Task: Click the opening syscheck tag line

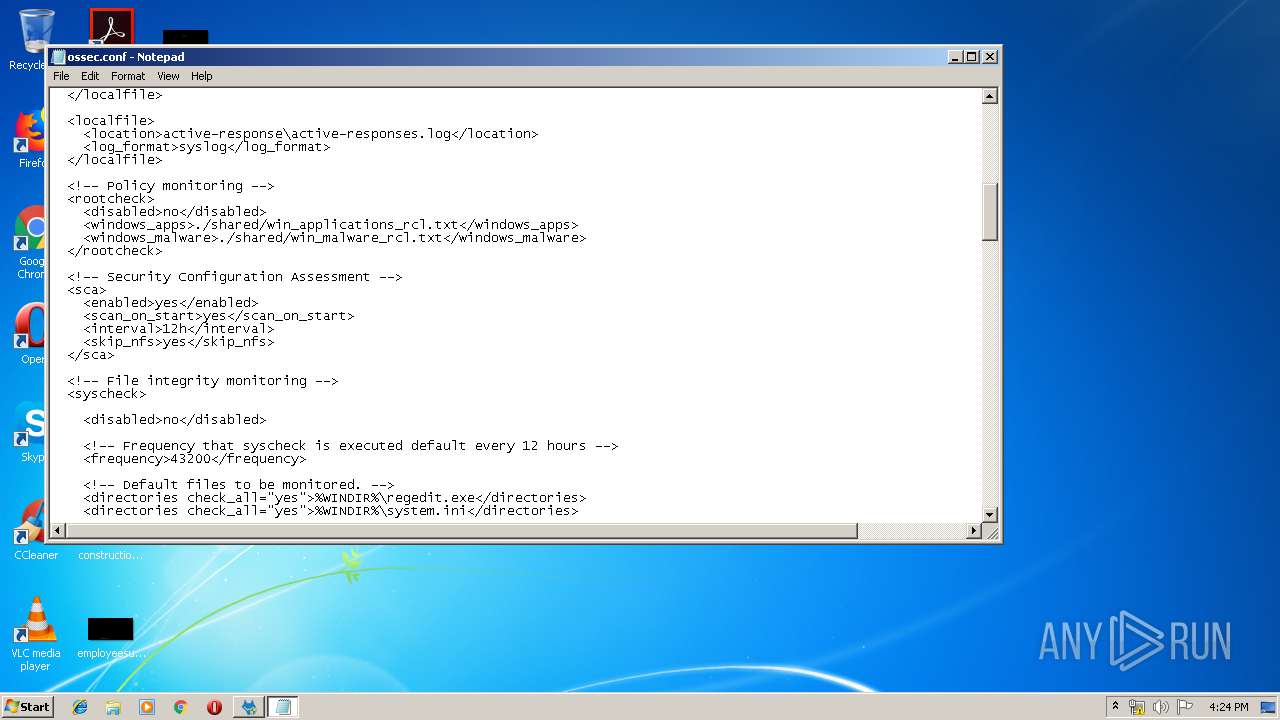Action: click(x=107, y=394)
